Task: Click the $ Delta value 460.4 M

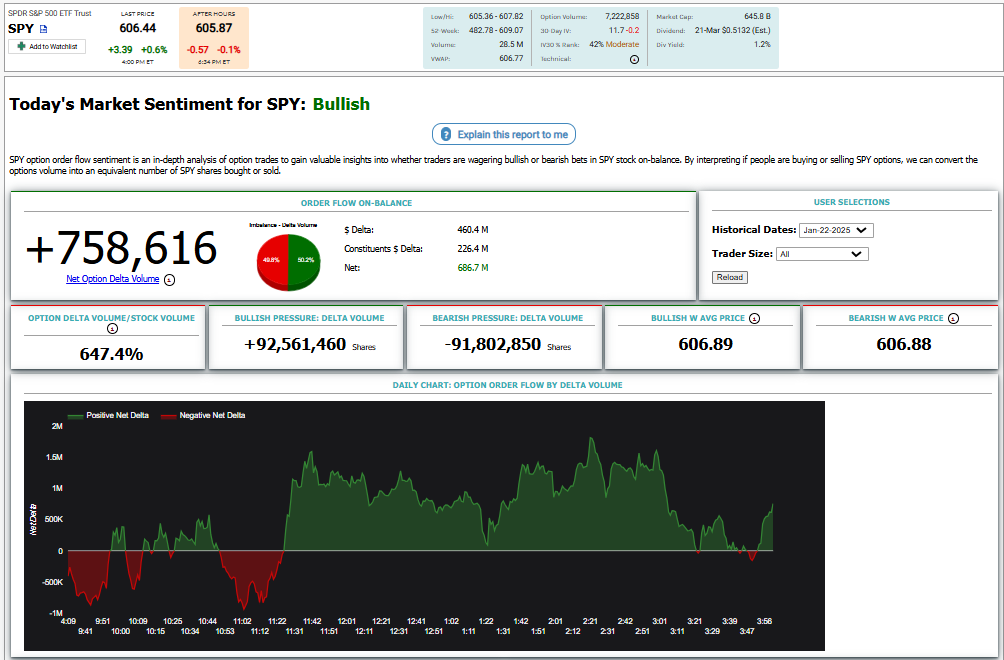Action: tap(473, 230)
